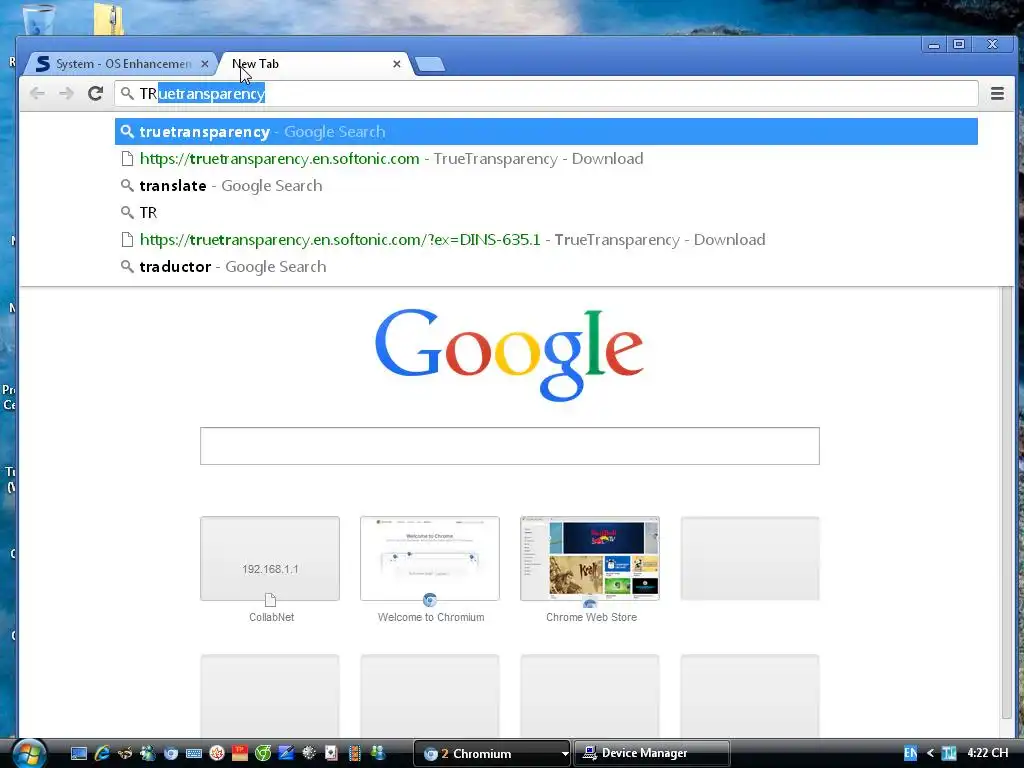Click the coiled-creature quick launch icon

tap(125, 754)
